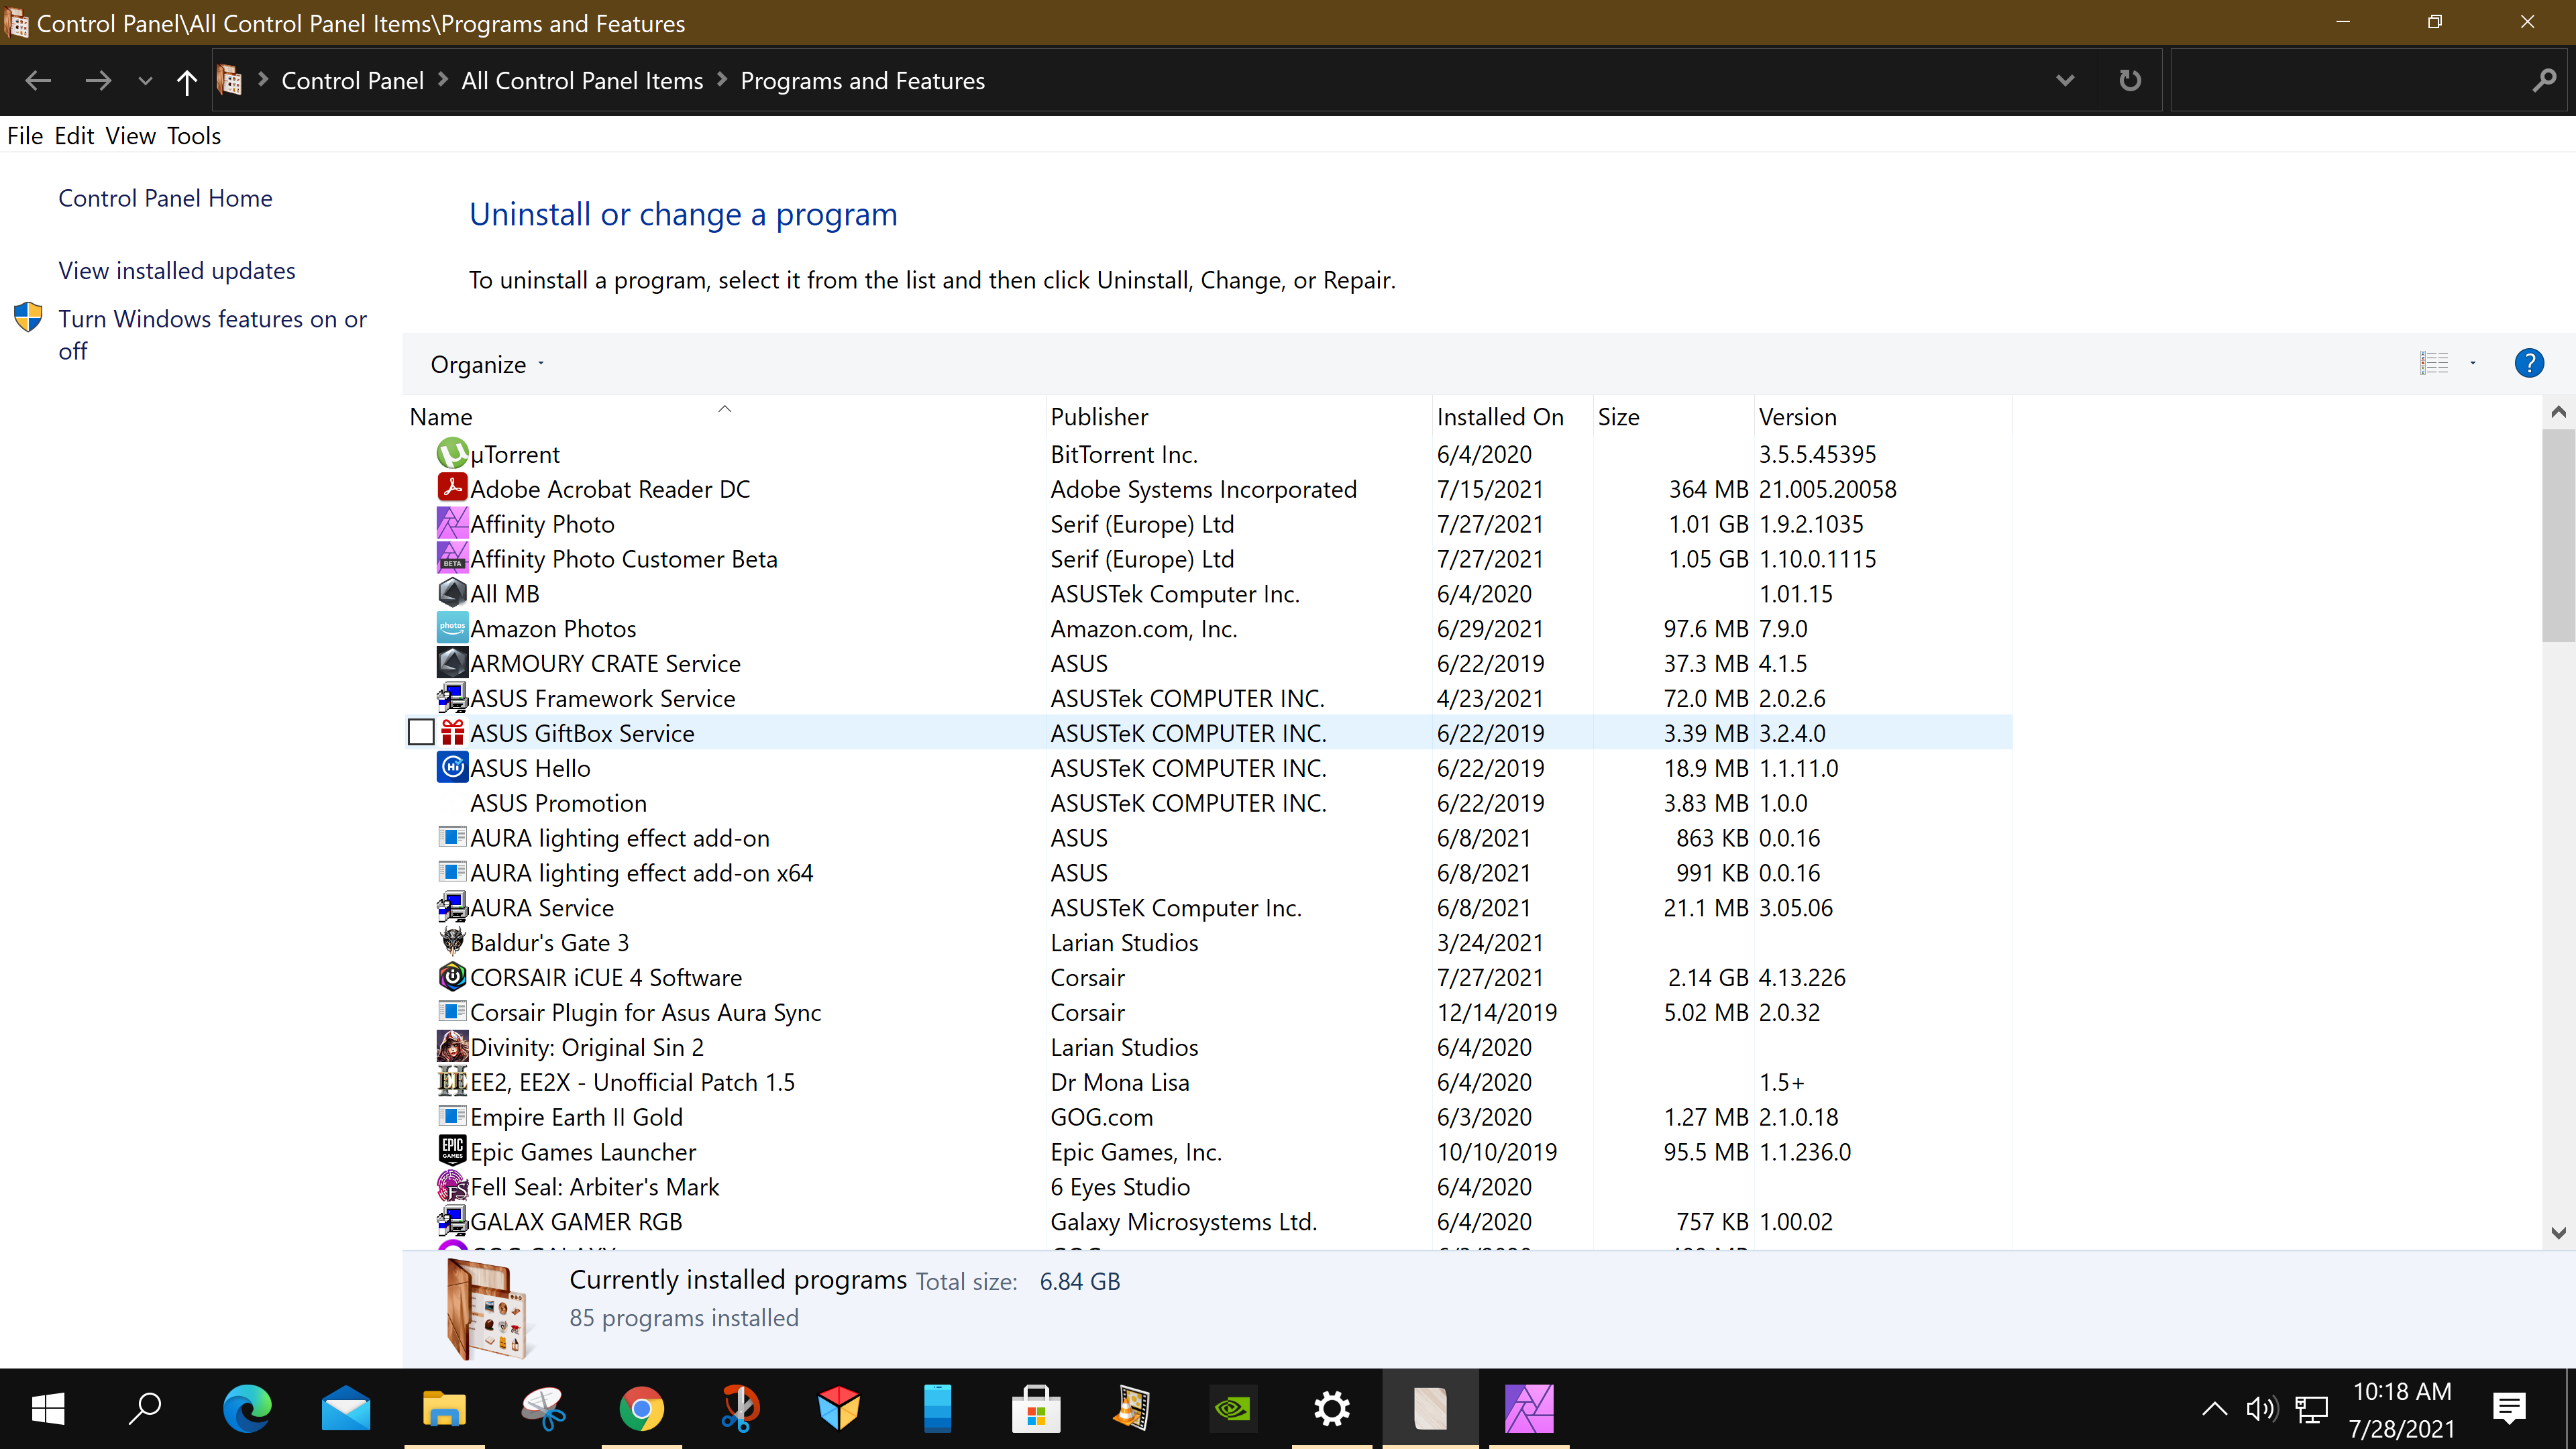
Task: Click the Version column header
Action: tap(1882, 416)
